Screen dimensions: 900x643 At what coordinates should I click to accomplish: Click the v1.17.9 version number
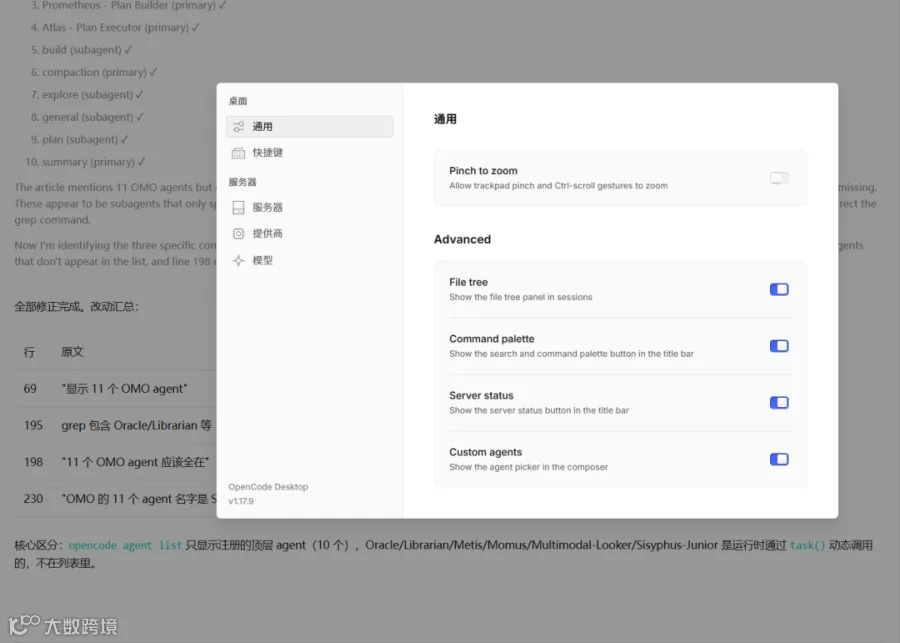[x=241, y=501]
